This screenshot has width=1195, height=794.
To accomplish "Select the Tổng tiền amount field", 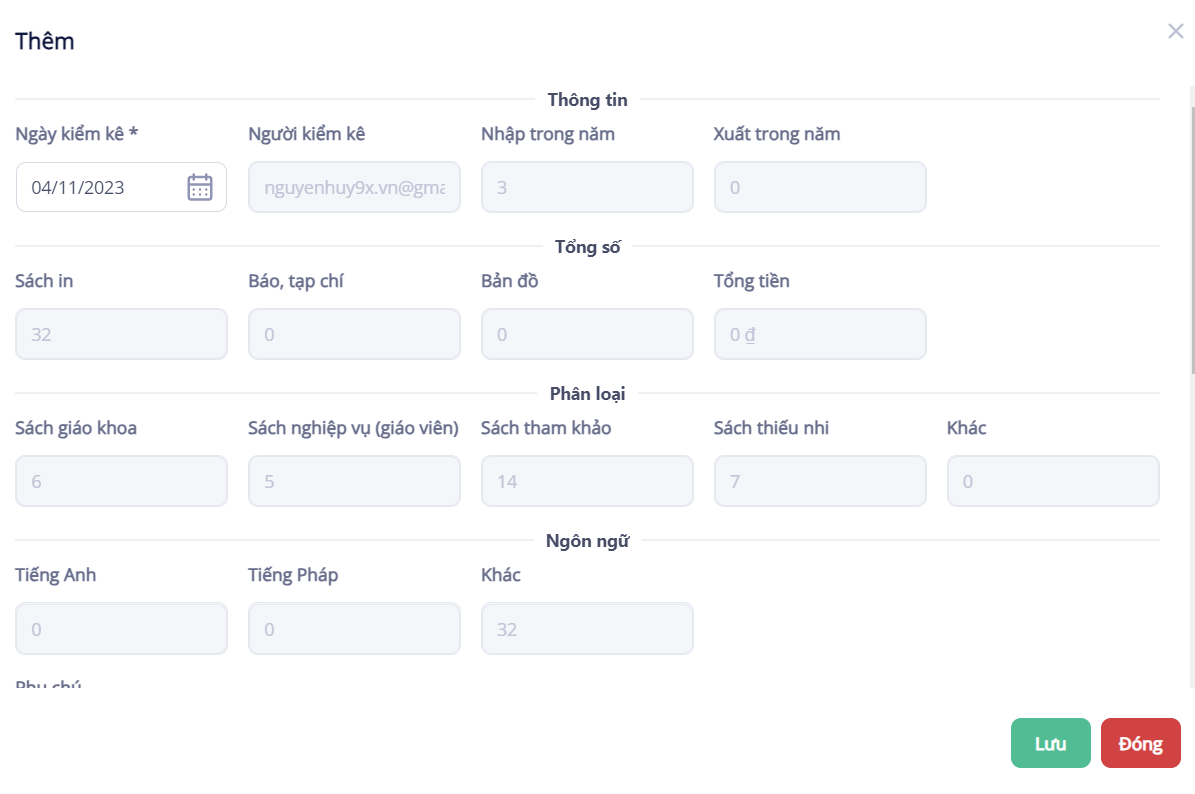I will coord(820,334).
